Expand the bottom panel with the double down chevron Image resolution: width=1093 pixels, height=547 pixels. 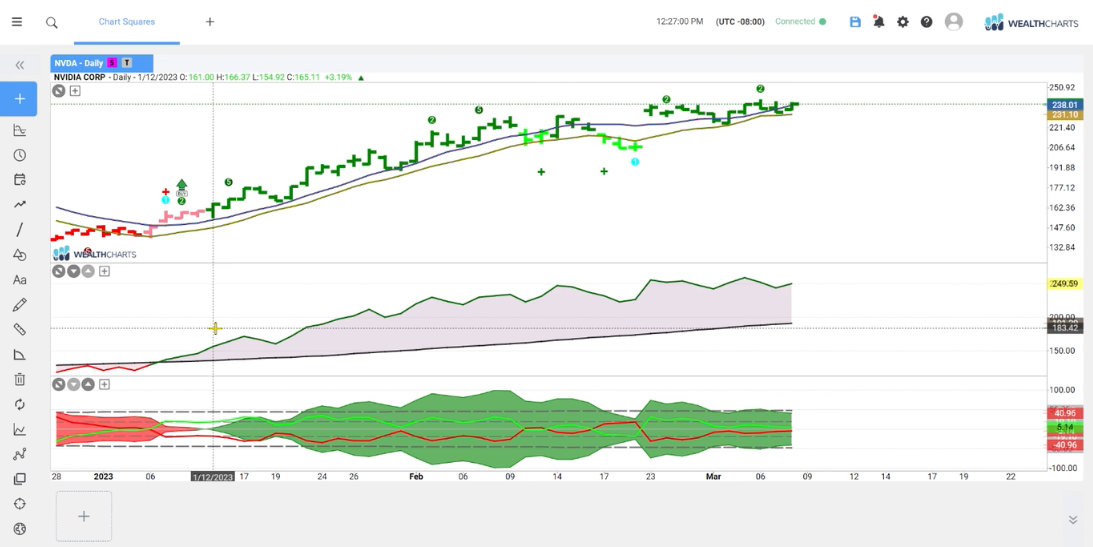click(1073, 520)
